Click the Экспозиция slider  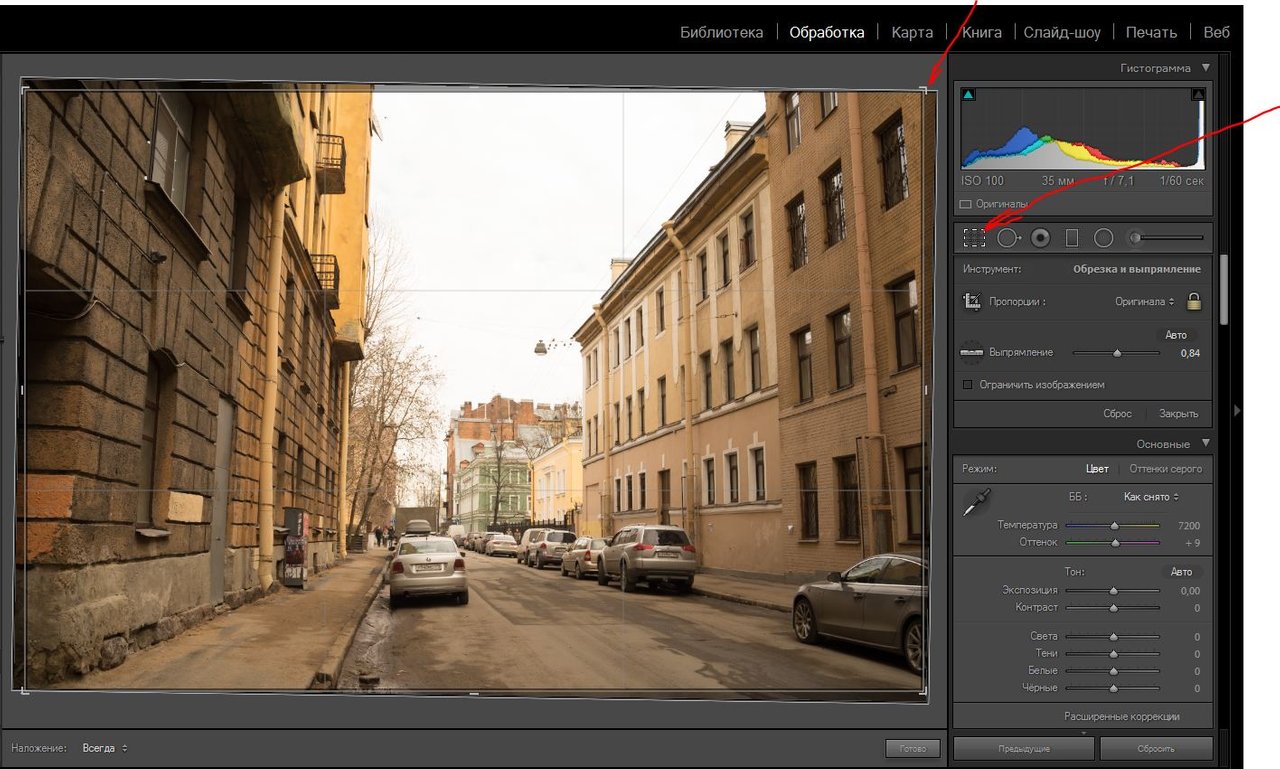tap(1112, 590)
